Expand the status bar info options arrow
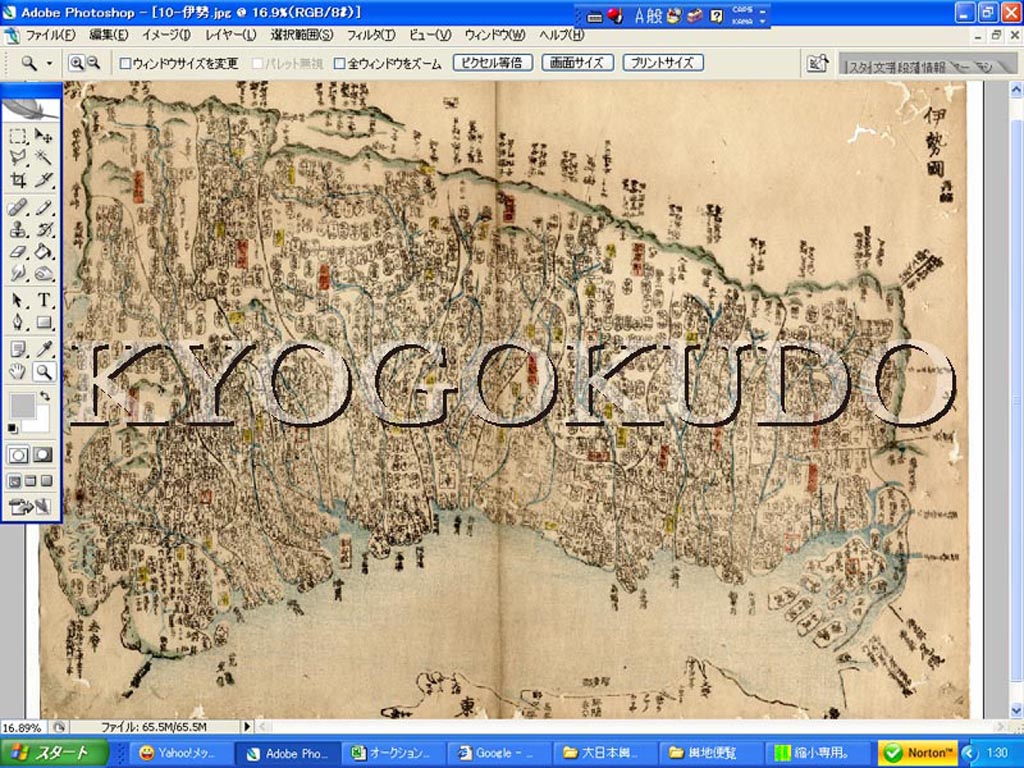Viewport: 1024px width, 768px height. click(x=247, y=727)
